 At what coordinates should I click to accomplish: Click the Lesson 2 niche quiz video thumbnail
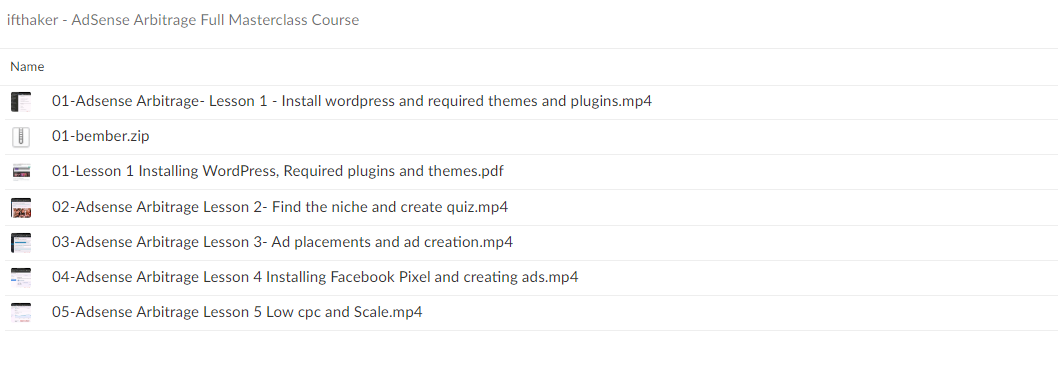(x=21, y=207)
